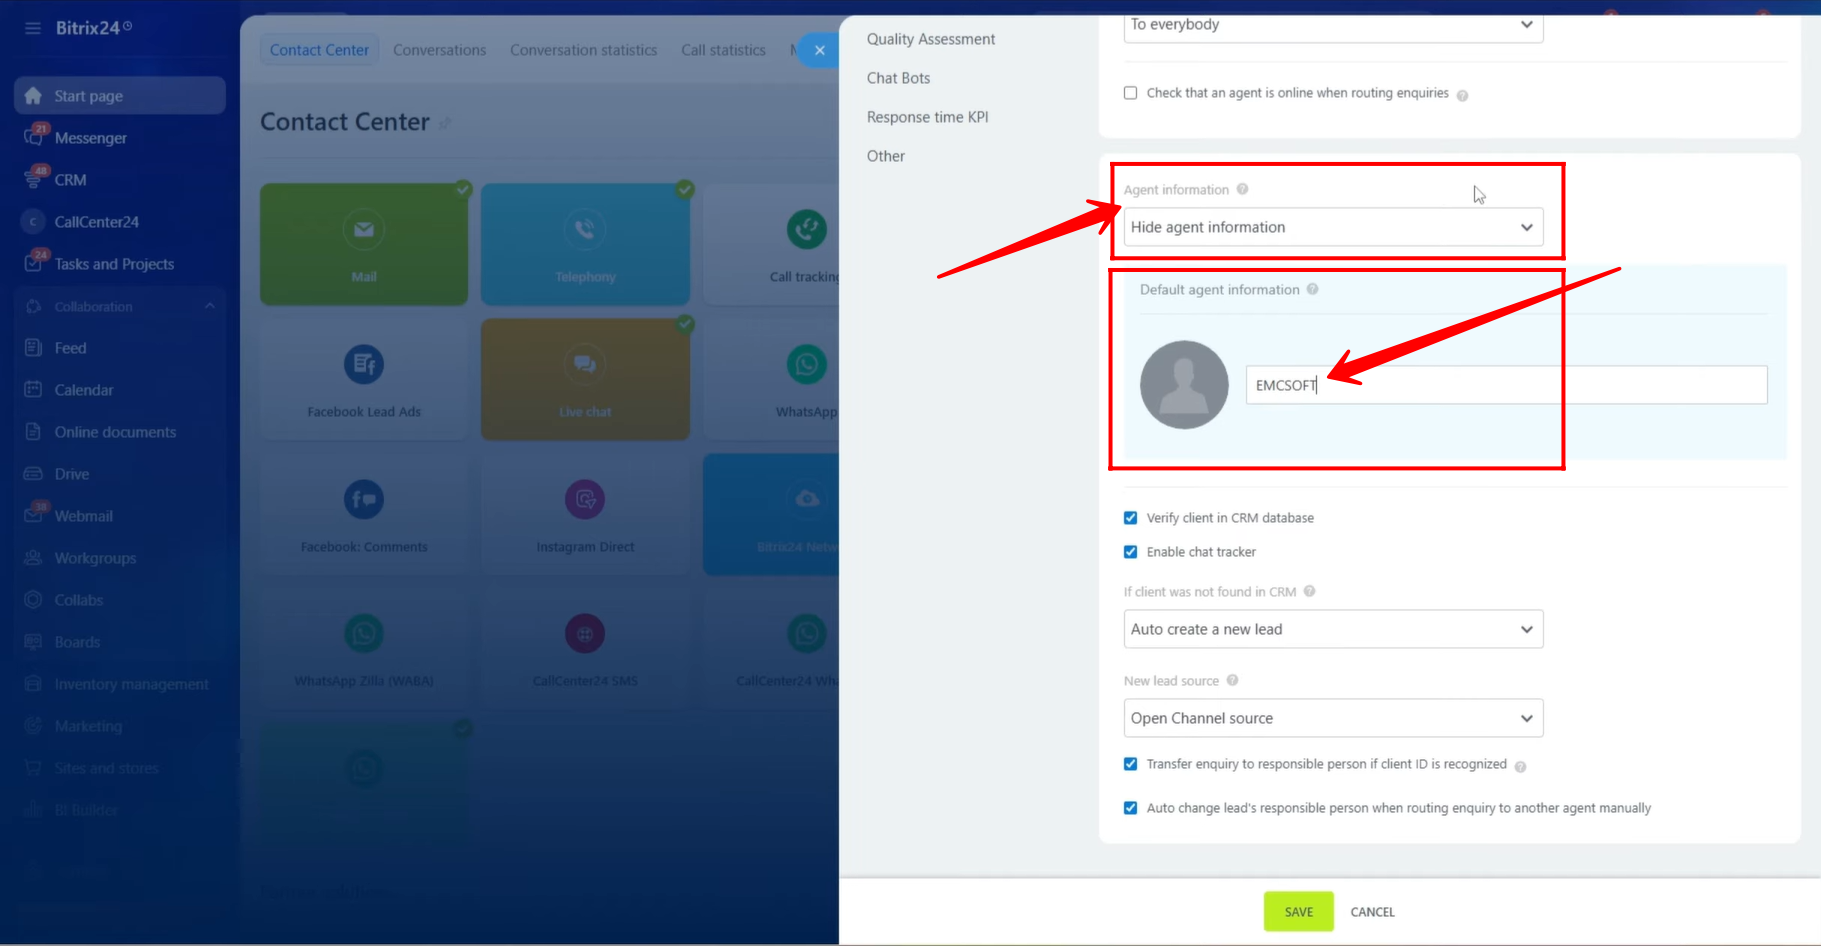Click the EMCSOFT agent name field
This screenshot has width=1821, height=946.
(x=1505, y=385)
